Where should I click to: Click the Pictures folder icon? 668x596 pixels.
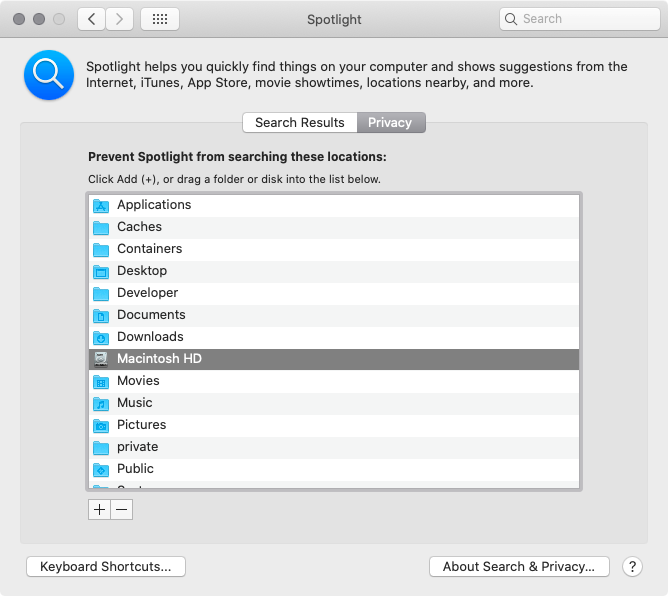click(x=101, y=425)
